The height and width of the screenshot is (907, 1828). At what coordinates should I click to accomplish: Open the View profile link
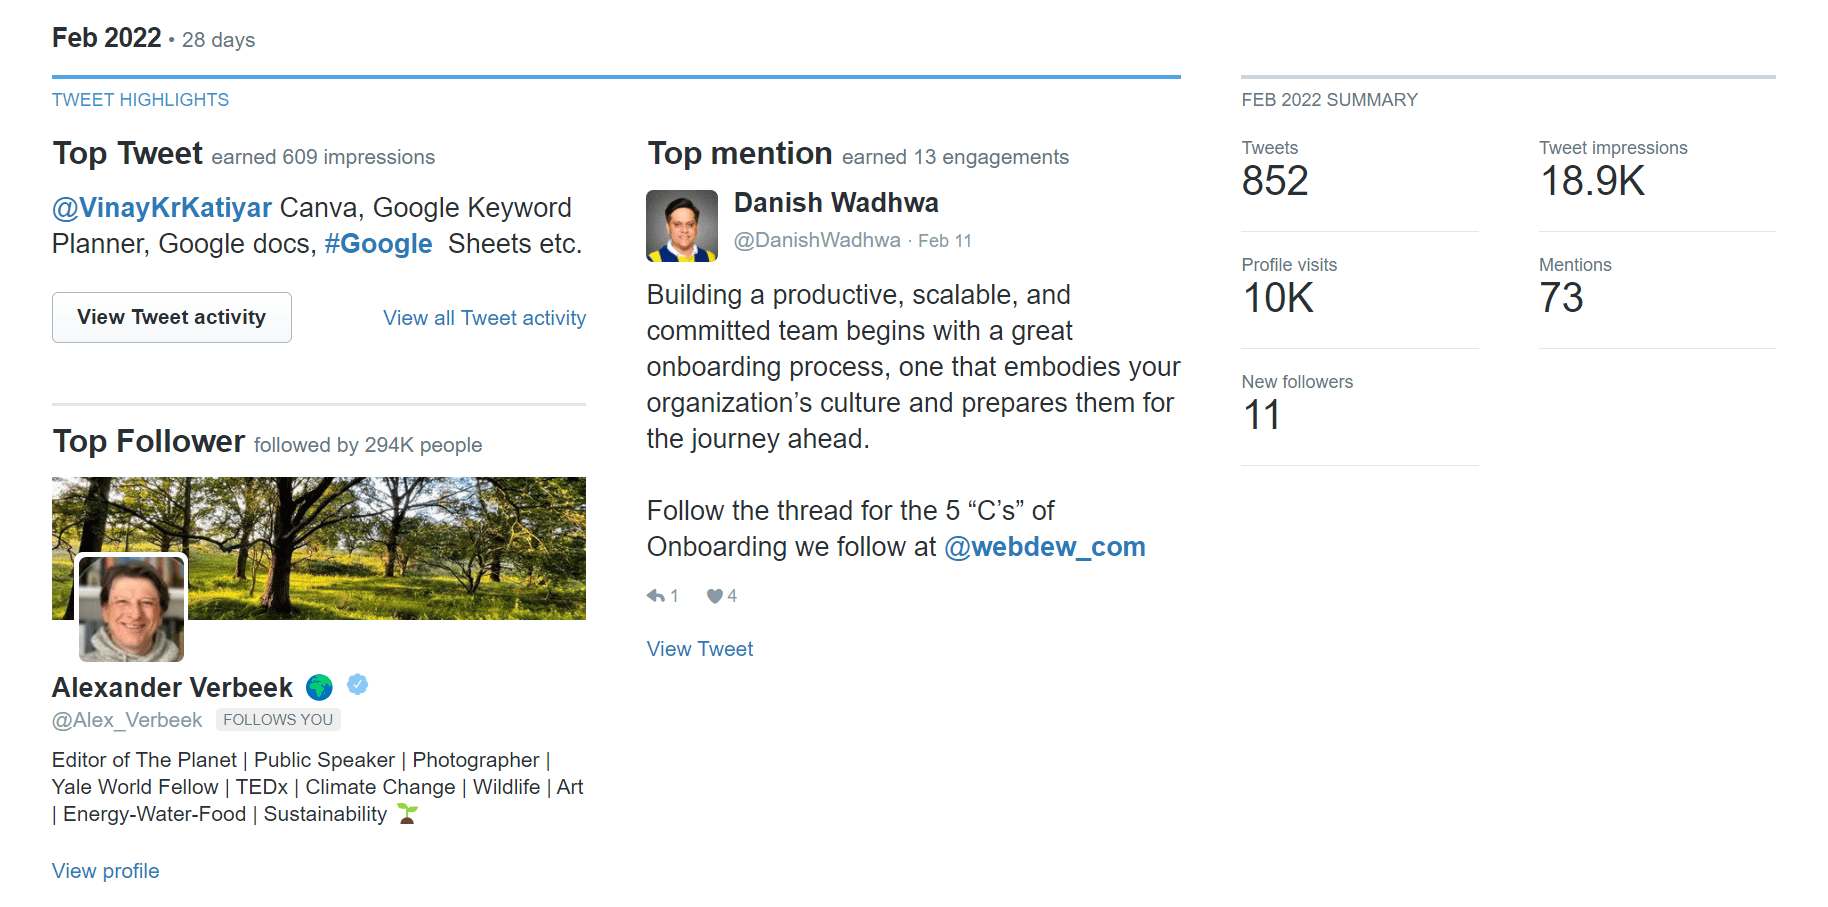coord(105,871)
